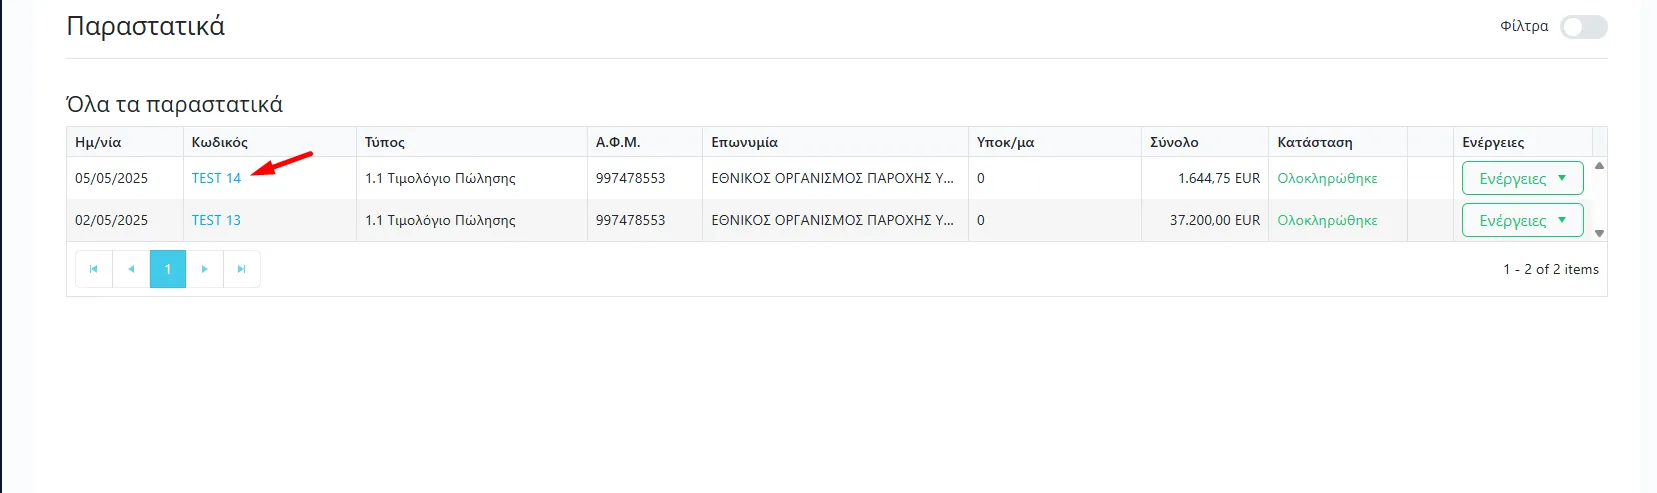Toggle the Φίλτρα filters switch
The image size is (1657, 493).
[x=1583, y=27]
